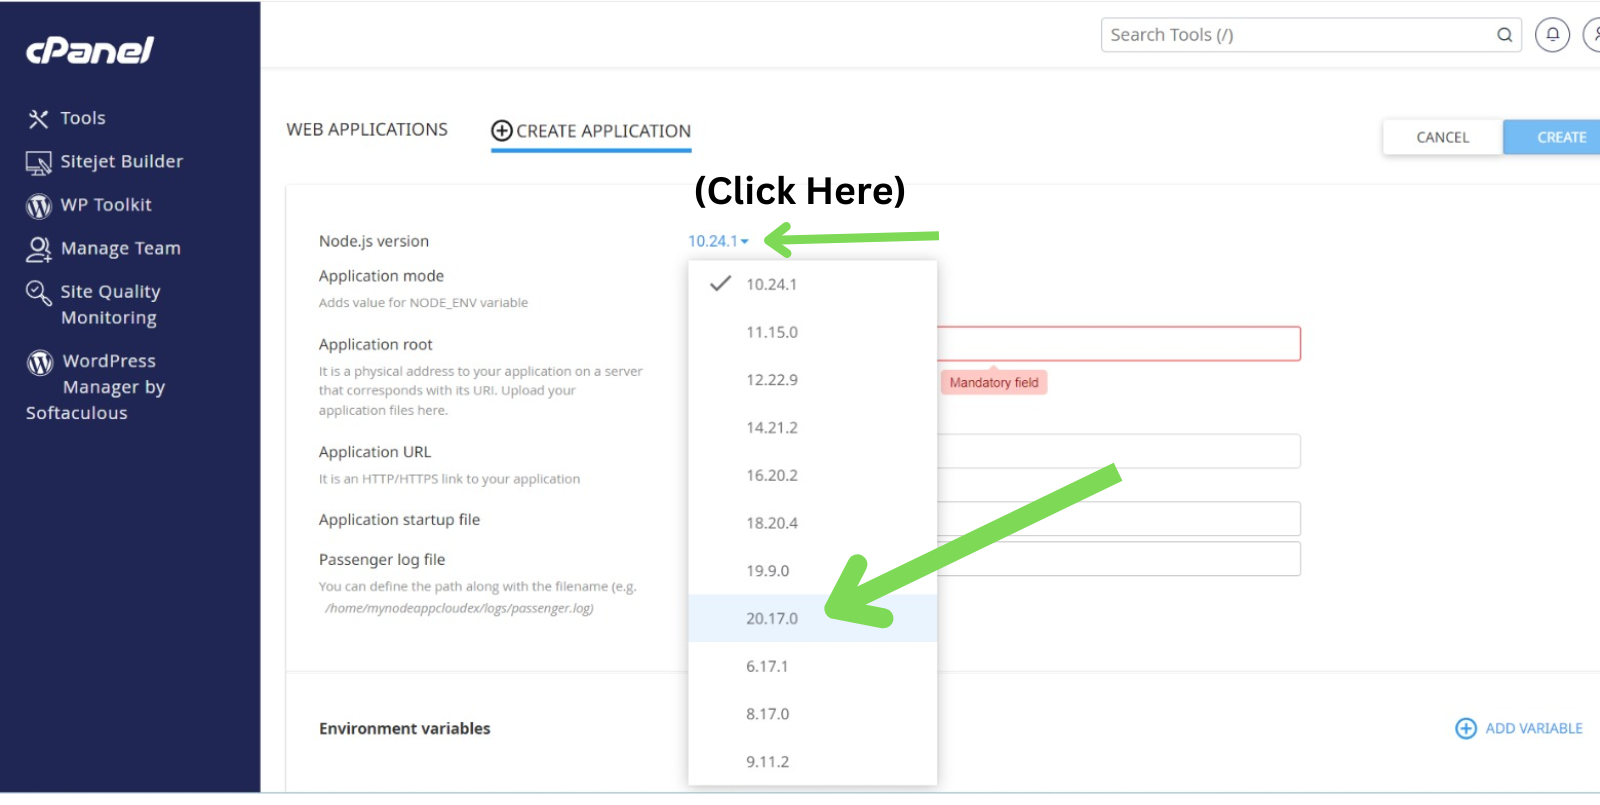Switch to Web Applications tab

pos(367,130)
